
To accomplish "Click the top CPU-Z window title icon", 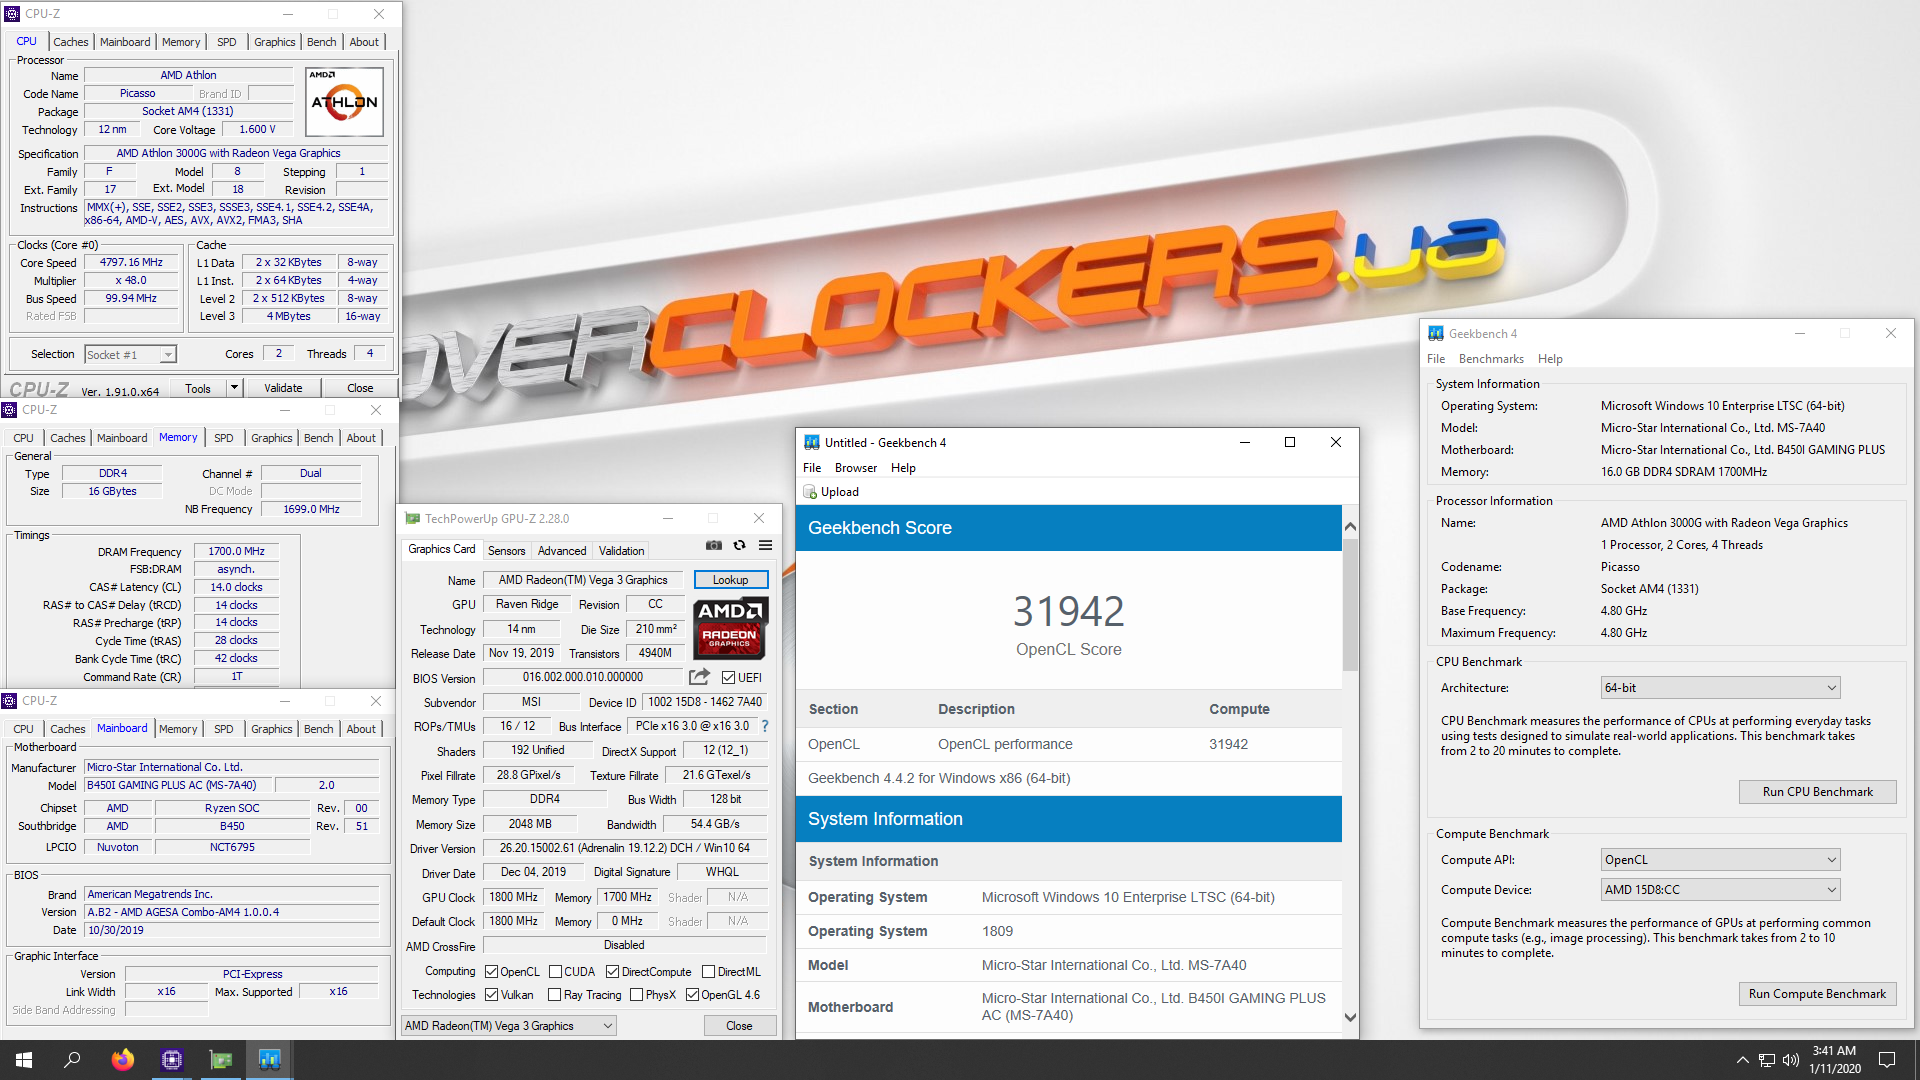I will (x=12, y=14).
